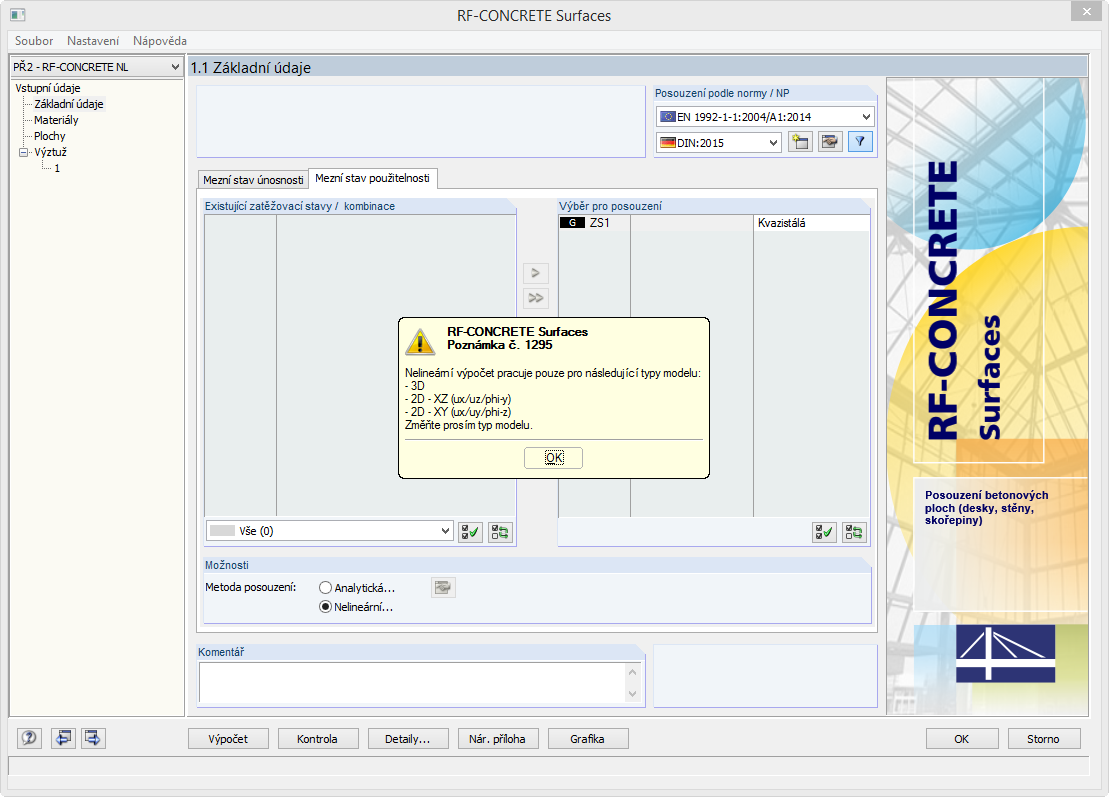Viewport: 1109px width, 797px height.
Task: Click the application icon in title bar
Action: point(18,15)
